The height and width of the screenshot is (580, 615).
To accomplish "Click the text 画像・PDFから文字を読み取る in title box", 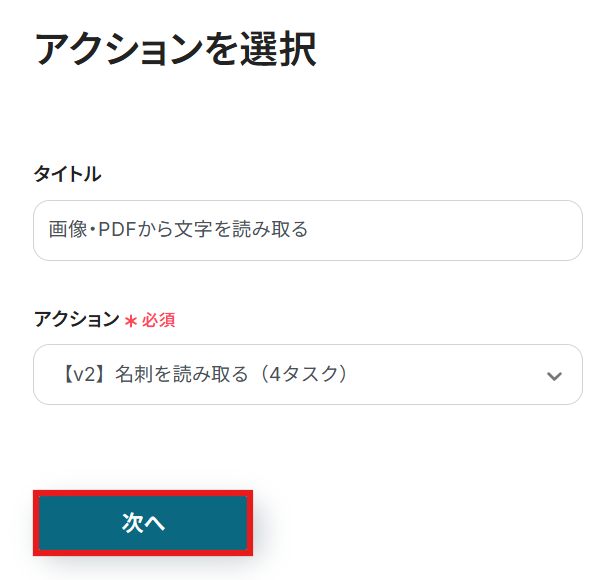I will click(x=178, y=230).
